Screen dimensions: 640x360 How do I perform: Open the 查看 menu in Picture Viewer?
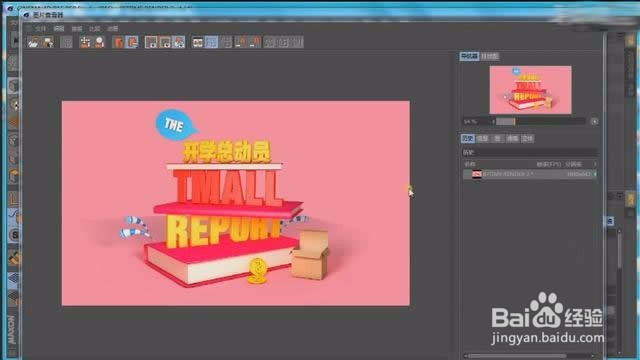point(77,29)
